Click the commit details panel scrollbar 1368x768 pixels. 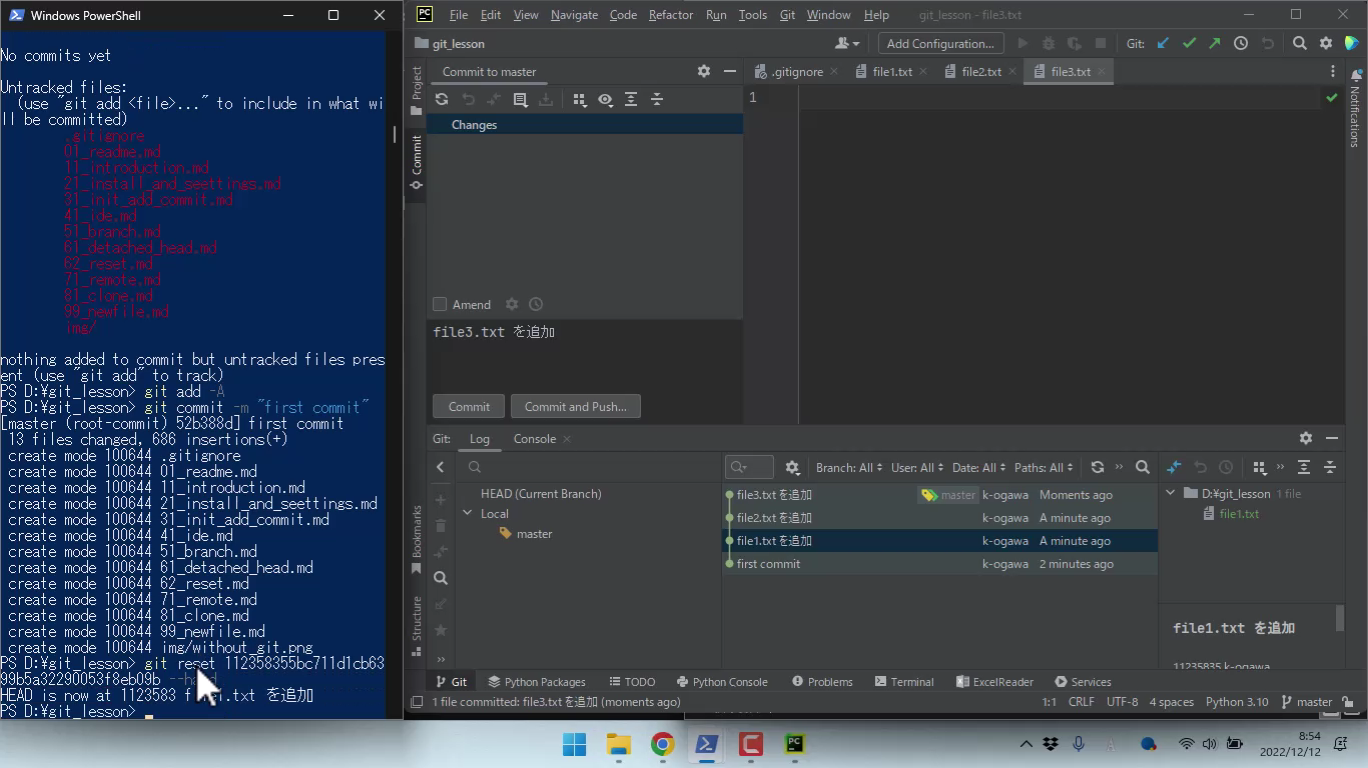1340,620
